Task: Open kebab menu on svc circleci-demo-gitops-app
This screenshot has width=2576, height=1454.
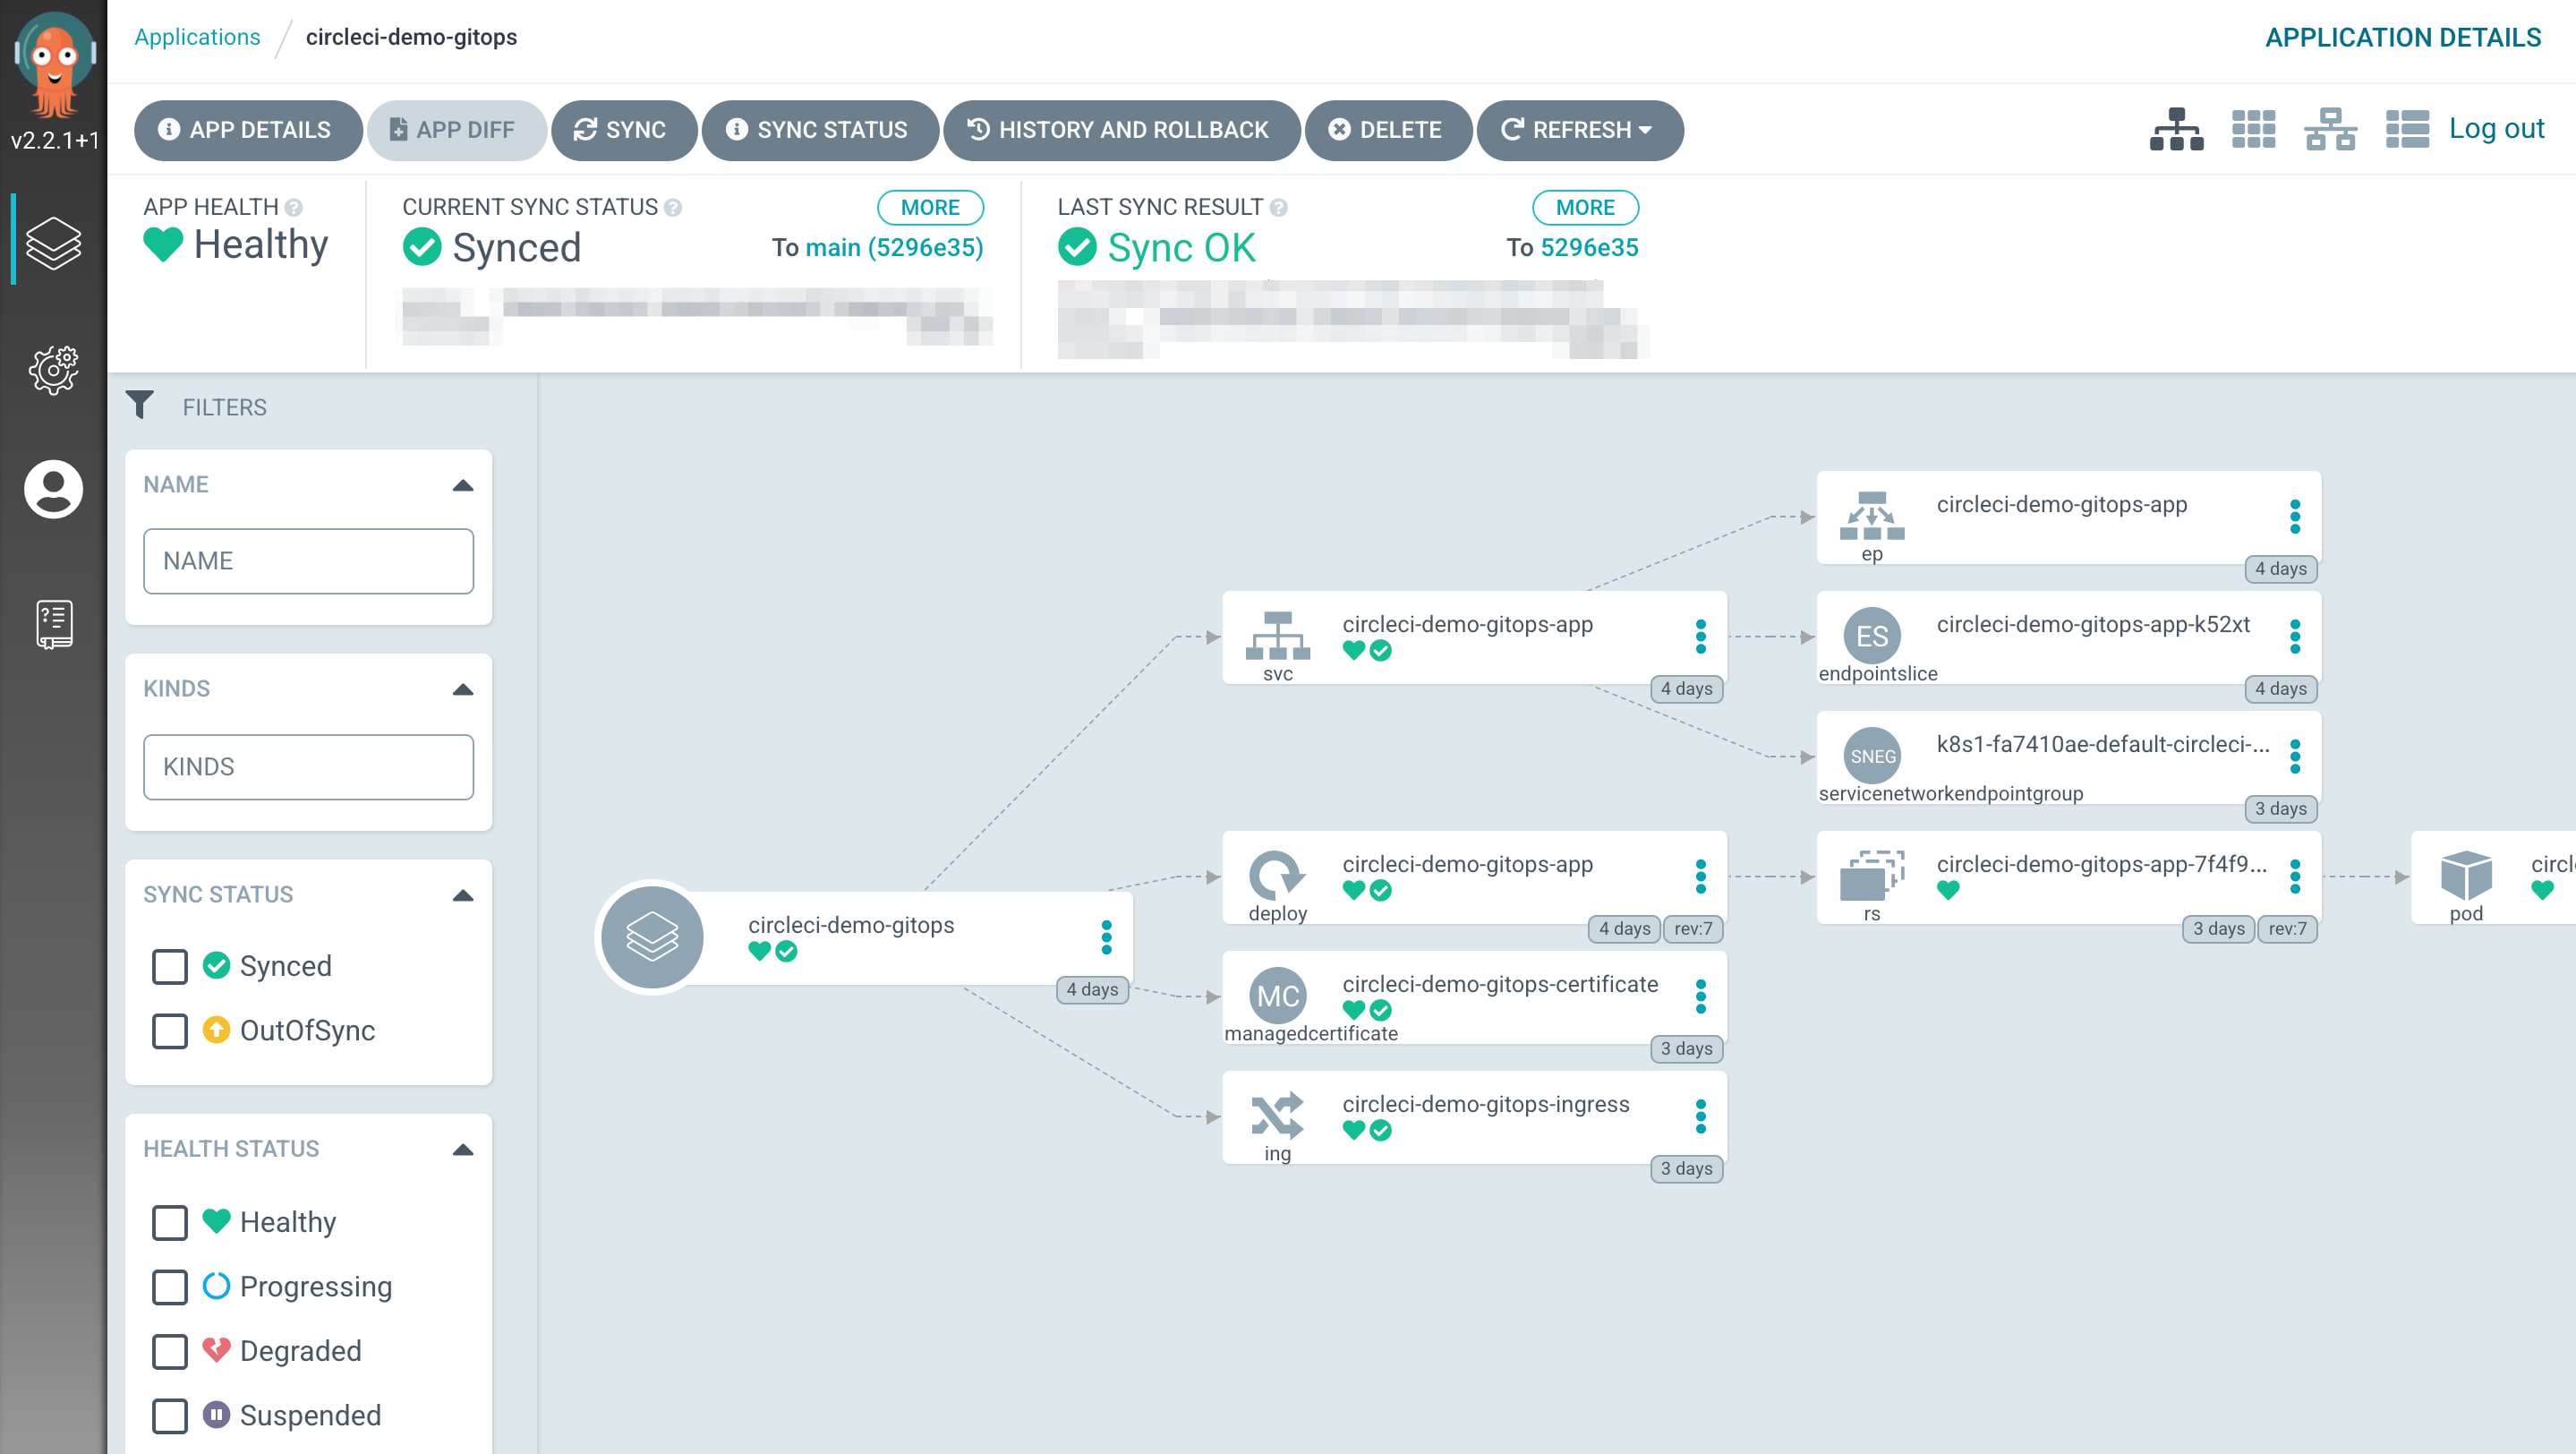Action: pyautogui.click(x=1700, y=636)
